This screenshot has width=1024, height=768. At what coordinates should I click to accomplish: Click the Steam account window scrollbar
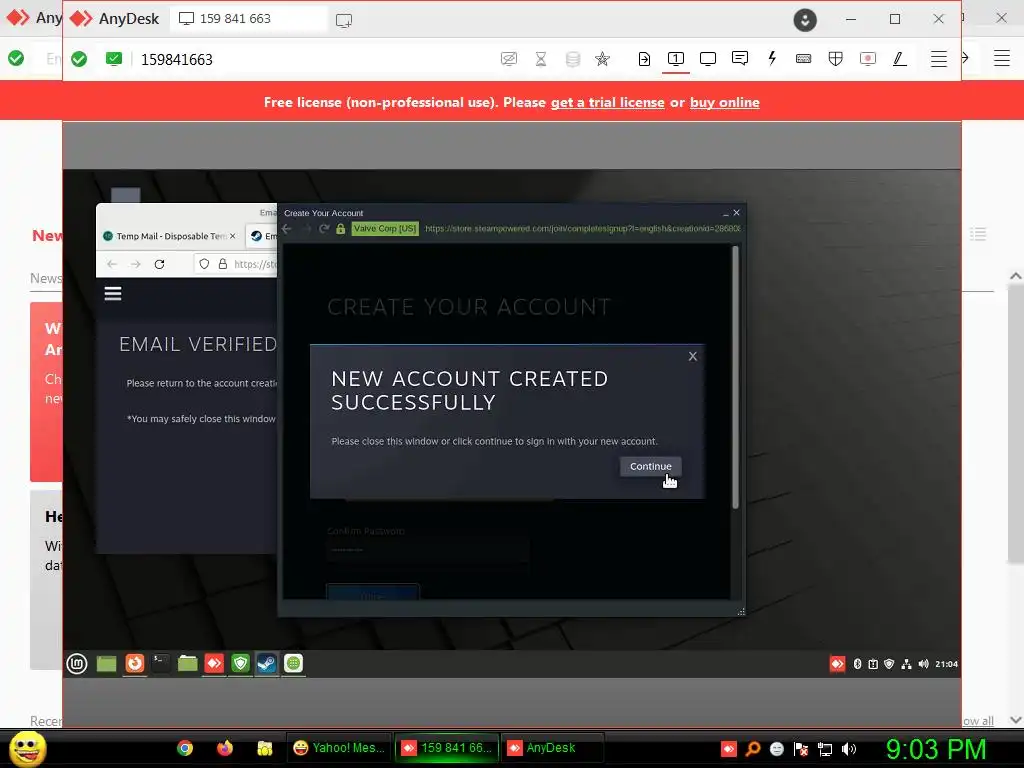pyautogui.click(x=735, y=377)
